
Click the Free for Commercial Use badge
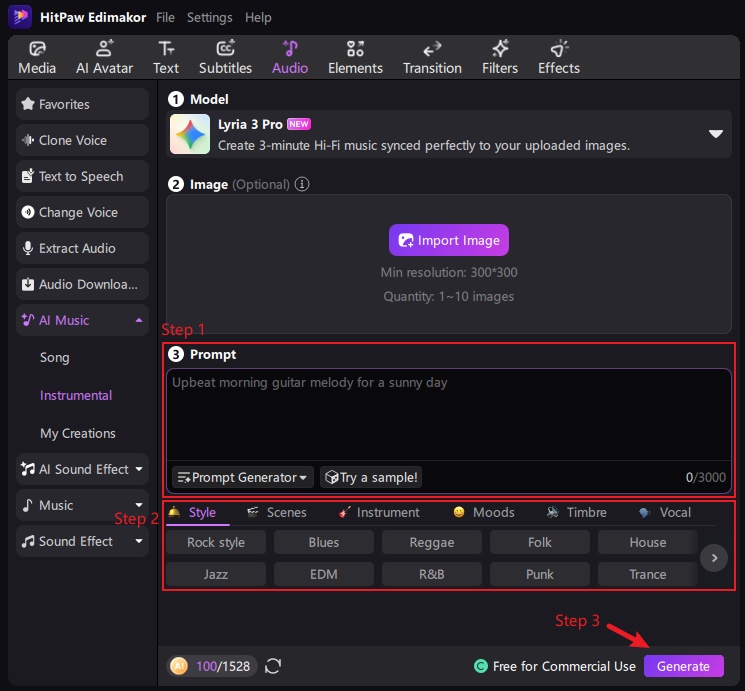click(554, 666)
